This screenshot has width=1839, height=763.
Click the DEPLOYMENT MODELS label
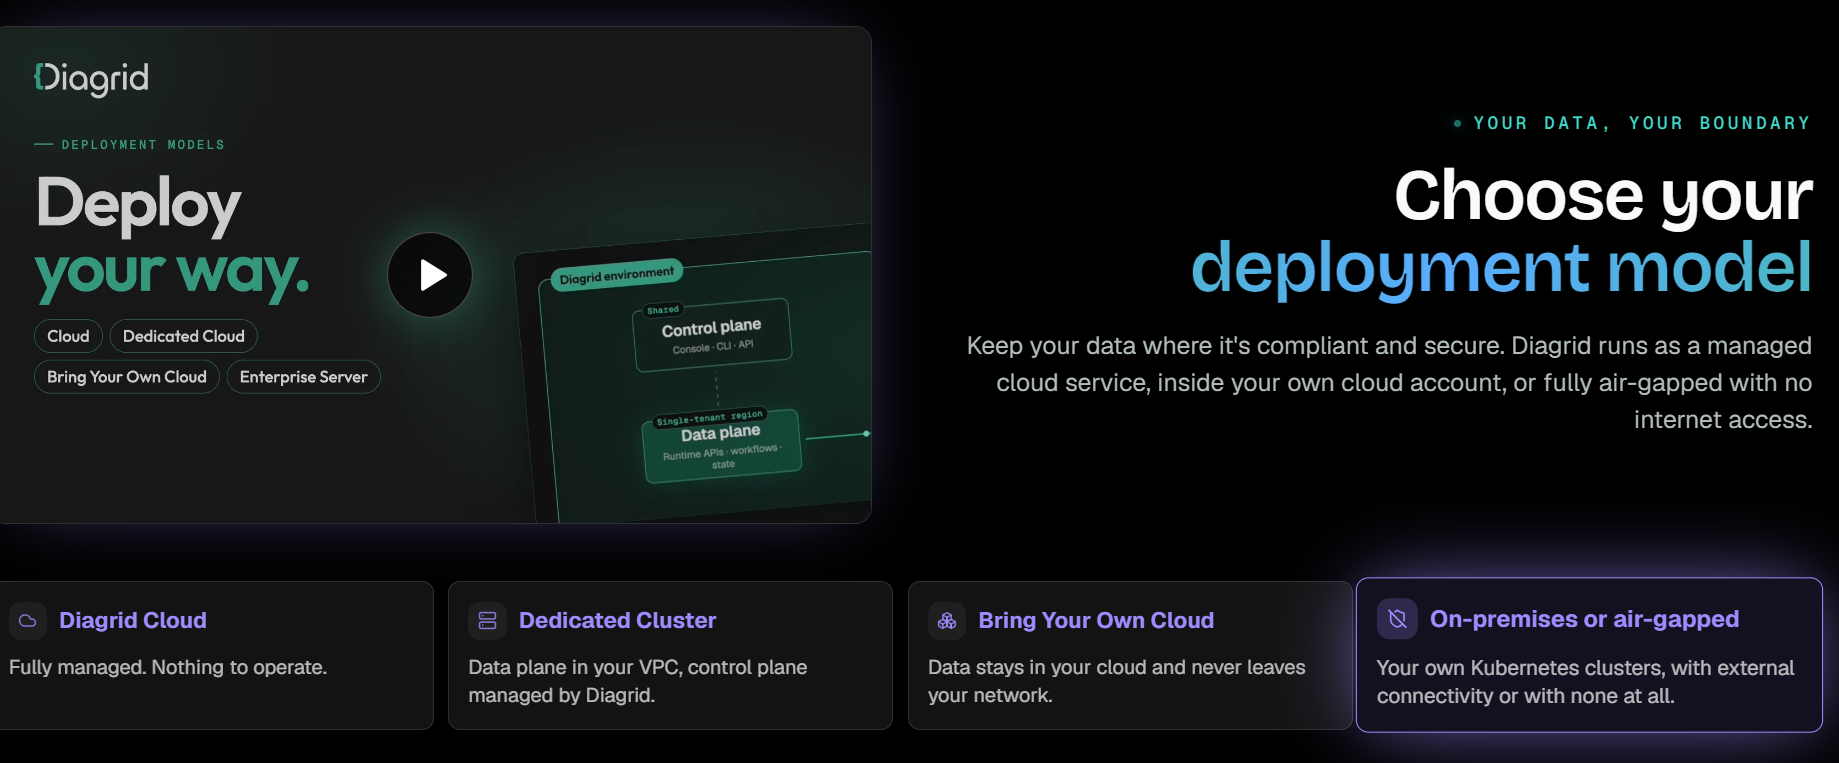click(143, 145)
